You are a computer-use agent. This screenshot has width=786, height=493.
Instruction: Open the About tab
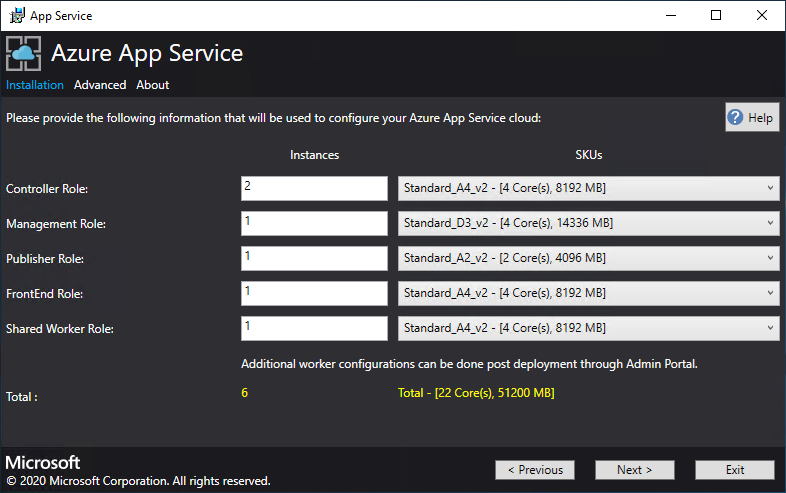153,85
